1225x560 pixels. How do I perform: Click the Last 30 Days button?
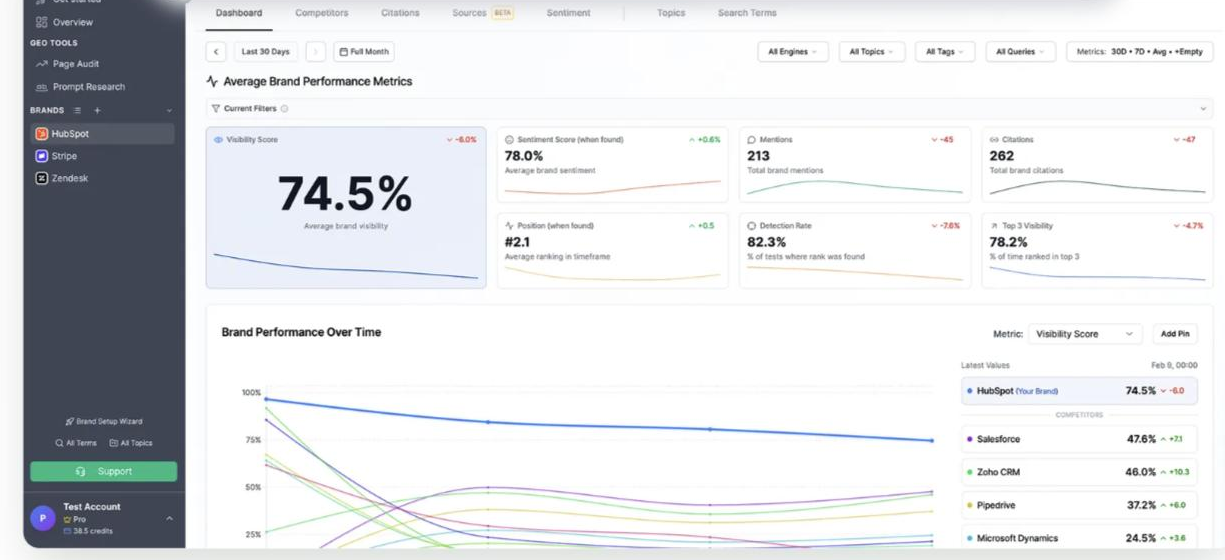pyautogui.click(x=265, y=52)
